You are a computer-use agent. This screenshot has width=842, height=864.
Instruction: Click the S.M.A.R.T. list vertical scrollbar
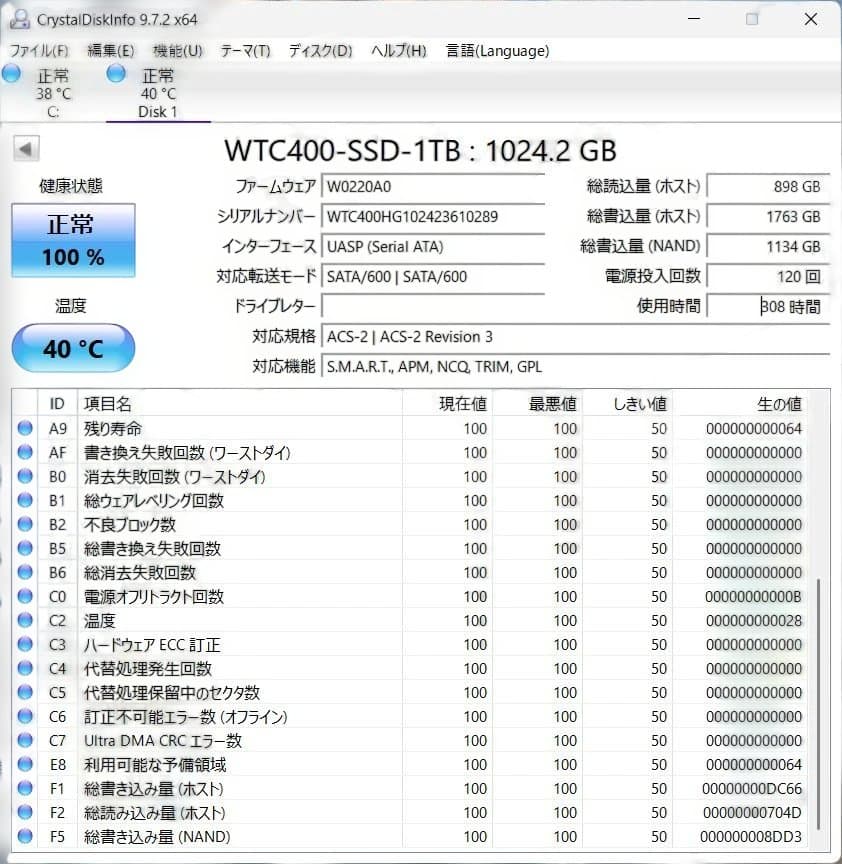point(818,704)
